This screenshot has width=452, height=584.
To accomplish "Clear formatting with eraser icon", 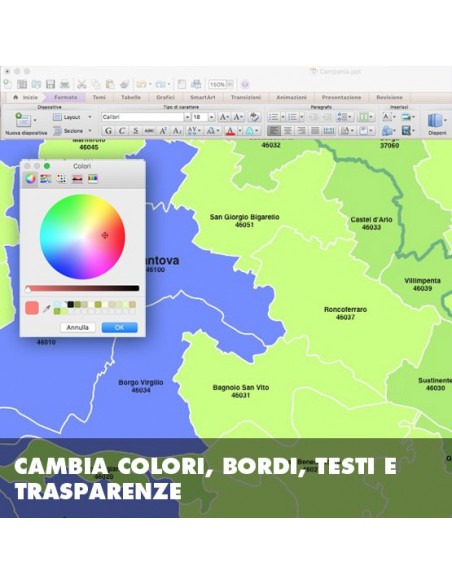I will tap(254, 117).
